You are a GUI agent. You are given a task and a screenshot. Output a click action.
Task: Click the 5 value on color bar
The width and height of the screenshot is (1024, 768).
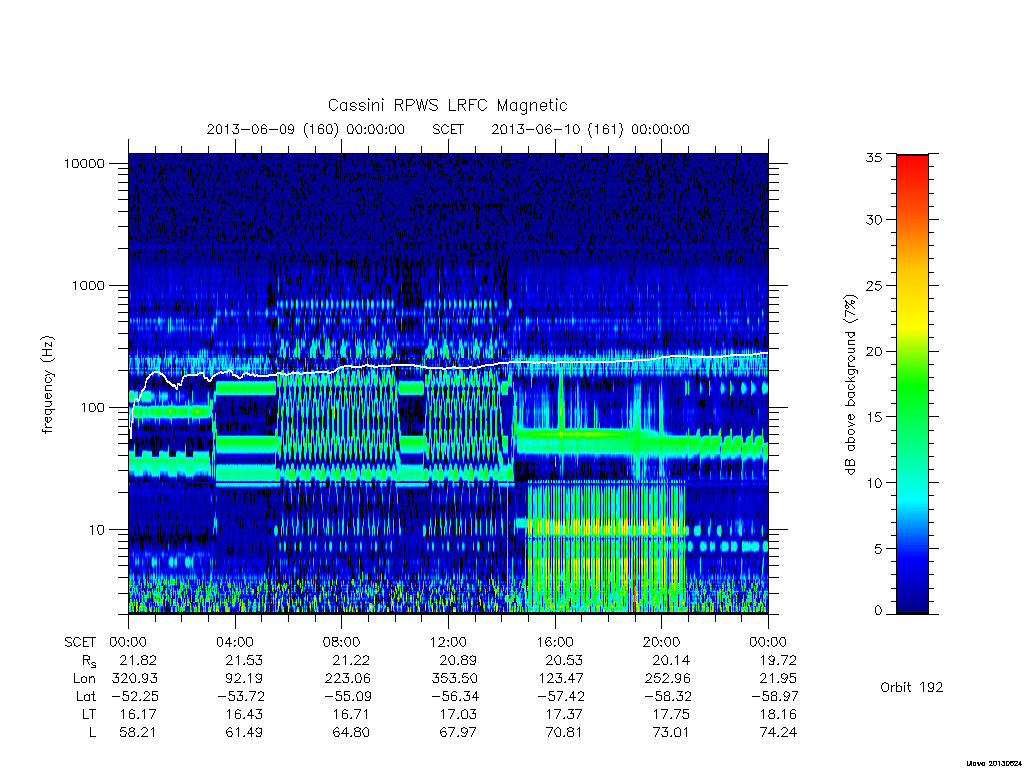click(877, 549)
